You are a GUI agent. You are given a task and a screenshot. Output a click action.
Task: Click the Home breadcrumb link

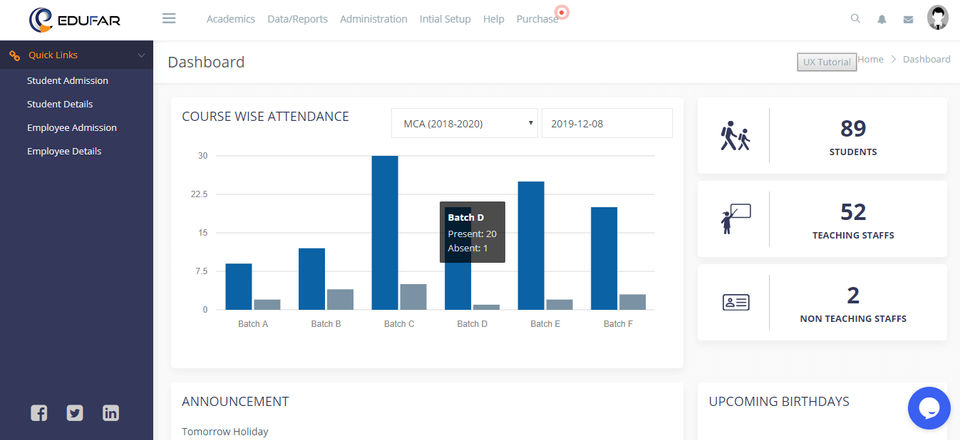pyautogui.click(x=870, y=59)
